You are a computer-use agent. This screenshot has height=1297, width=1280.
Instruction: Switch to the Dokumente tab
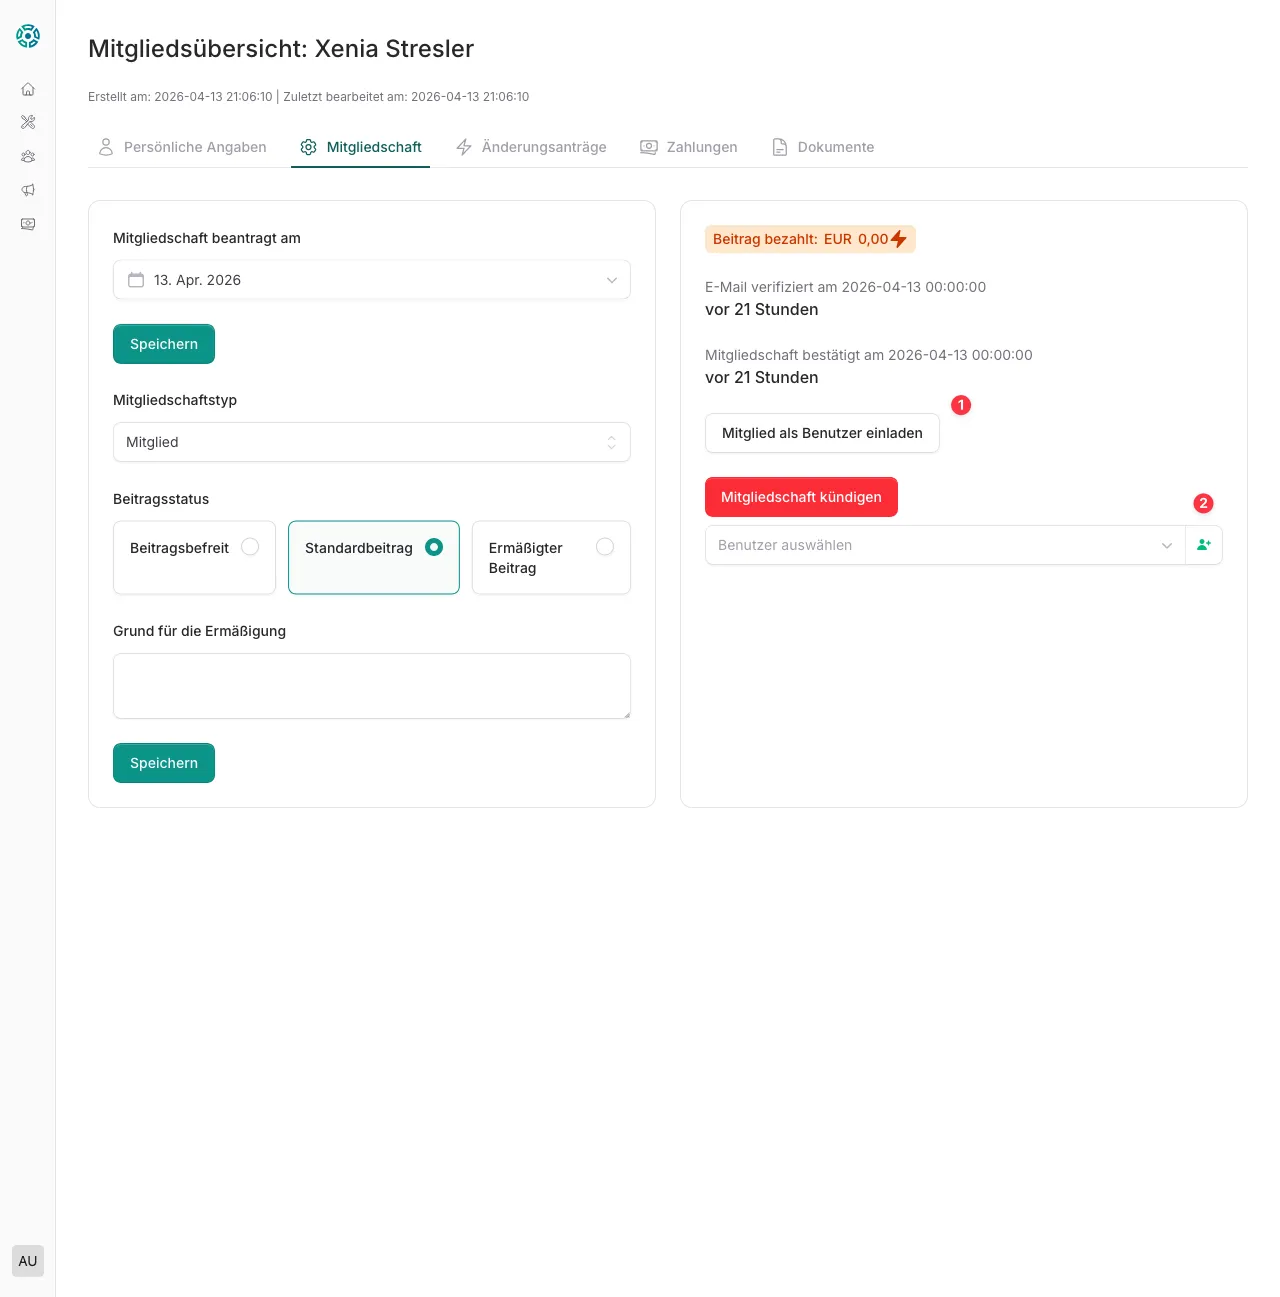tap(823, 147)
